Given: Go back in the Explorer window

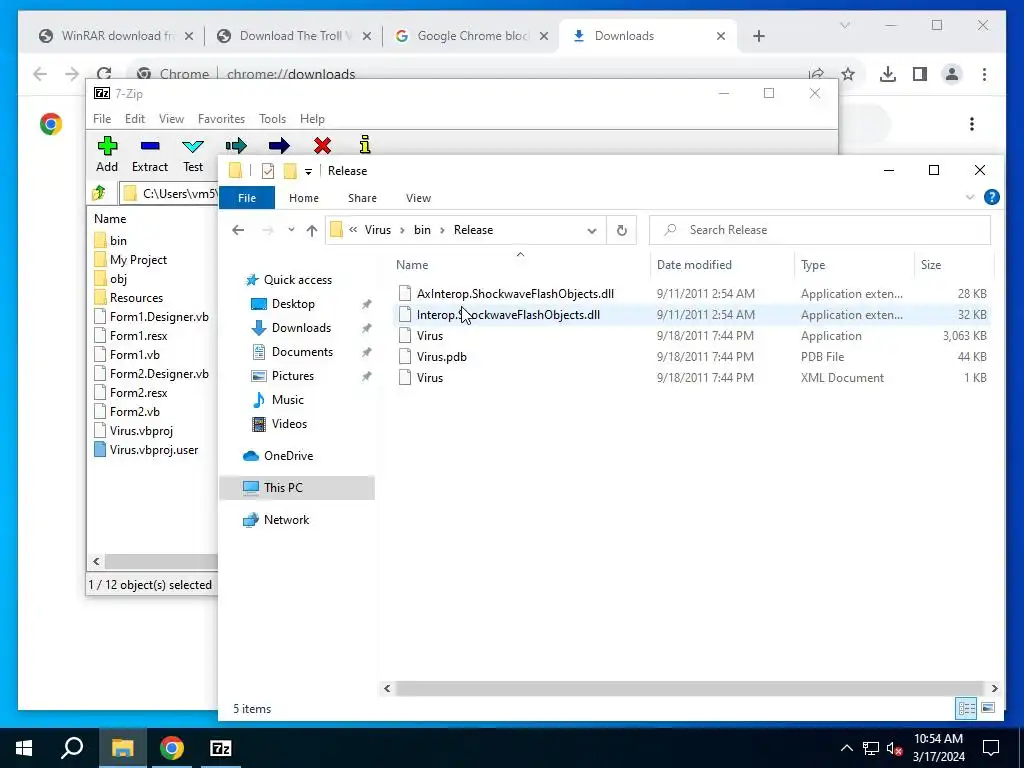Looking at the screenshot, I should pyautogui.click(x=238, y=230).
